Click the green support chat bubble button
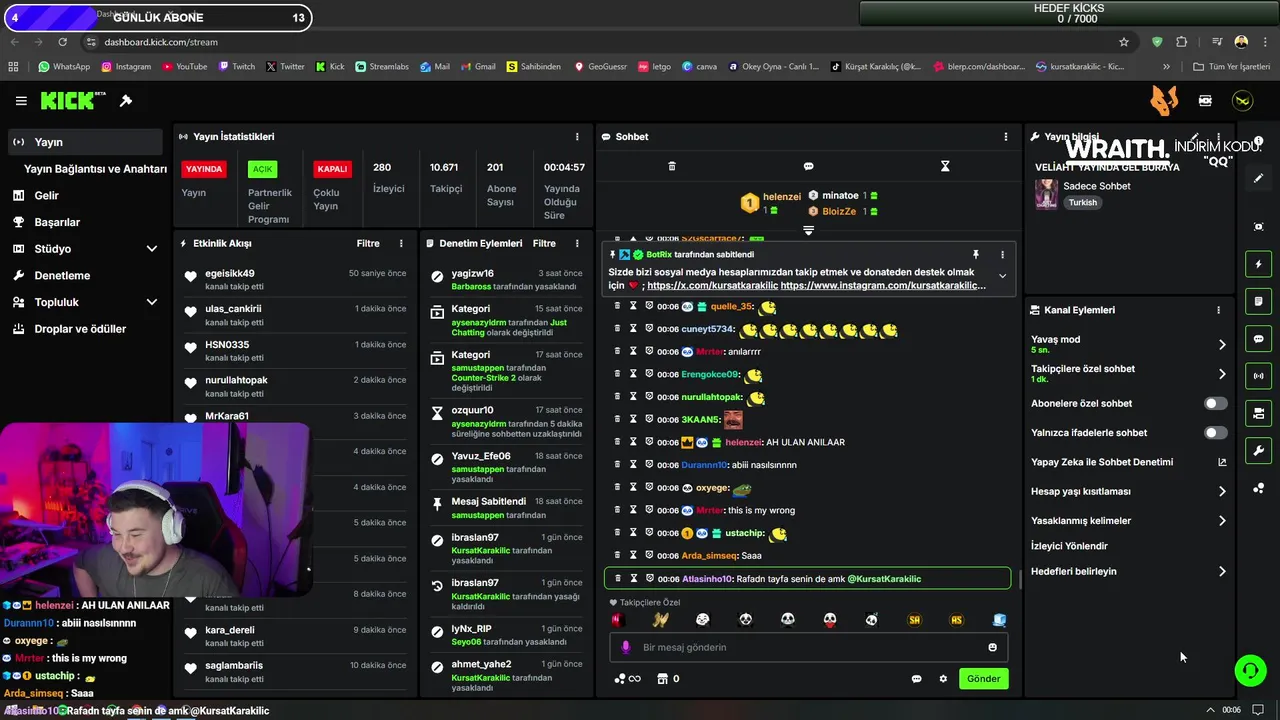Screen dimensions: 1280x720 click(x=1250, y=670)
